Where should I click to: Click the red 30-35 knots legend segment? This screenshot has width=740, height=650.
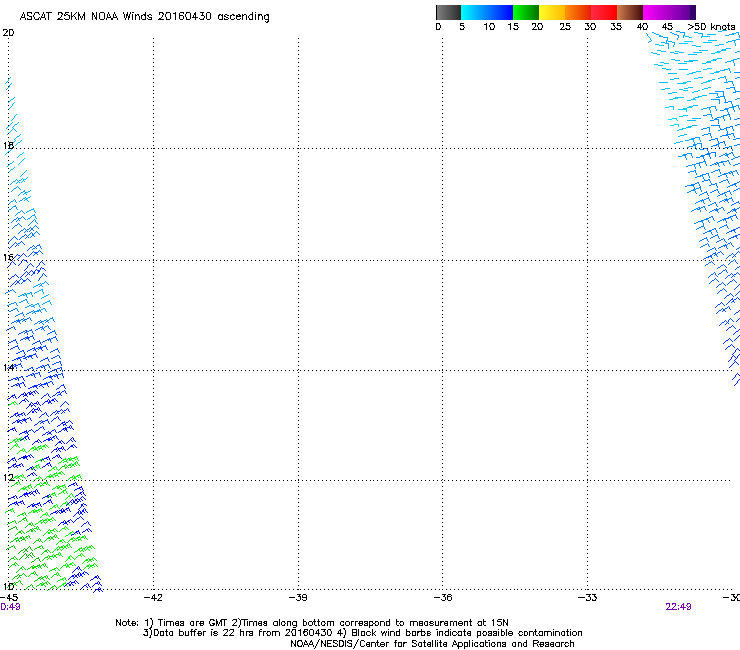click(604, 12)
